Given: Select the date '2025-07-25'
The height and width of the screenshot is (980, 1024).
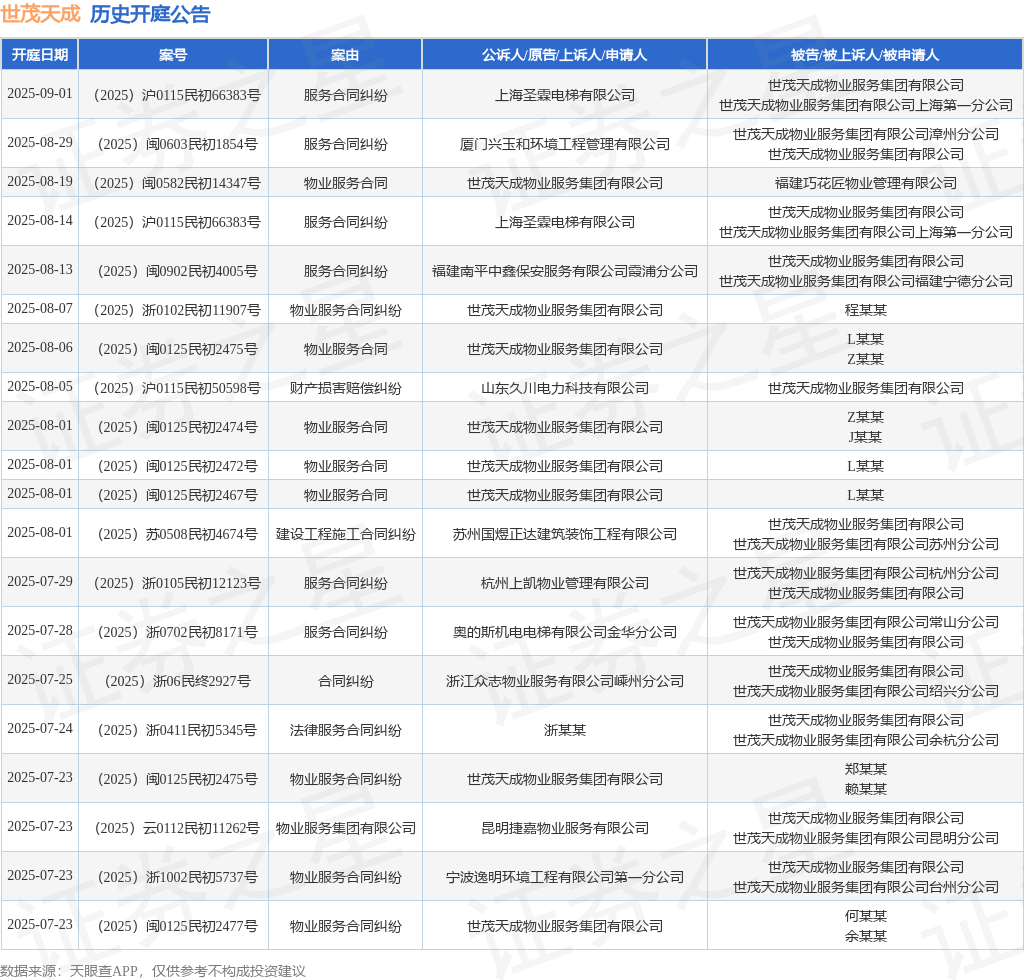Looking at the screenshot, I should [40, 679].
